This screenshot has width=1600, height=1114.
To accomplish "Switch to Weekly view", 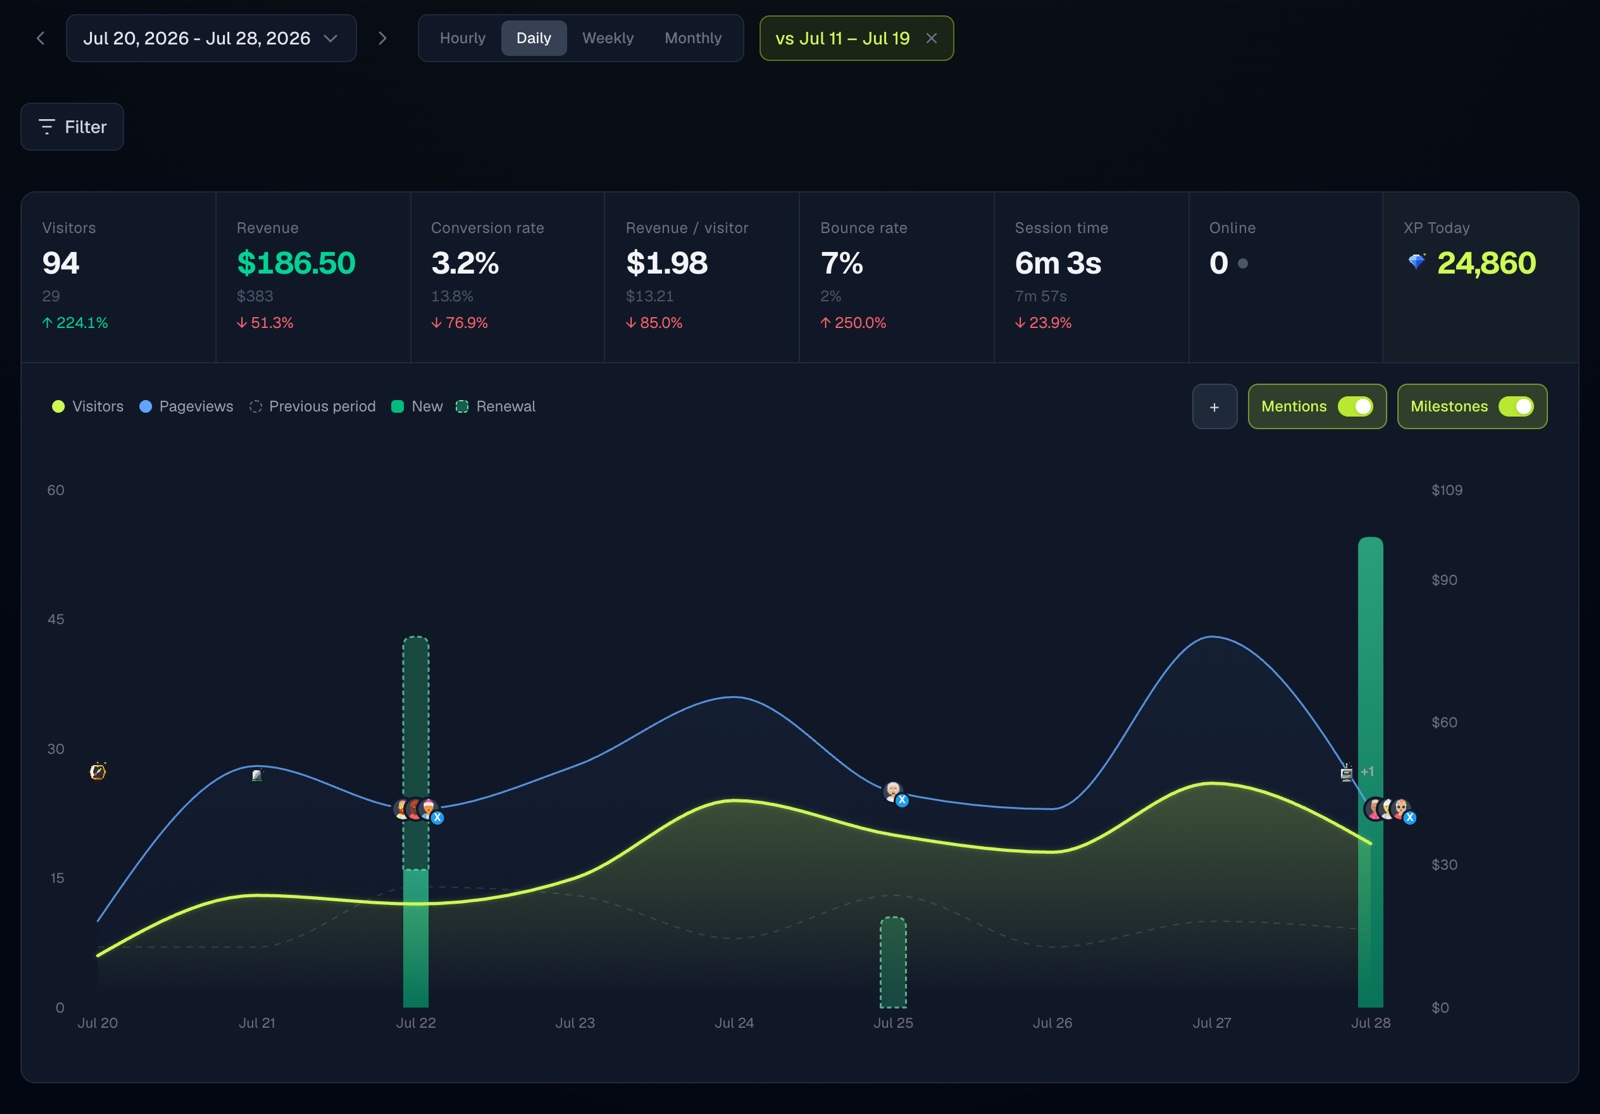I will coord(608,38).
